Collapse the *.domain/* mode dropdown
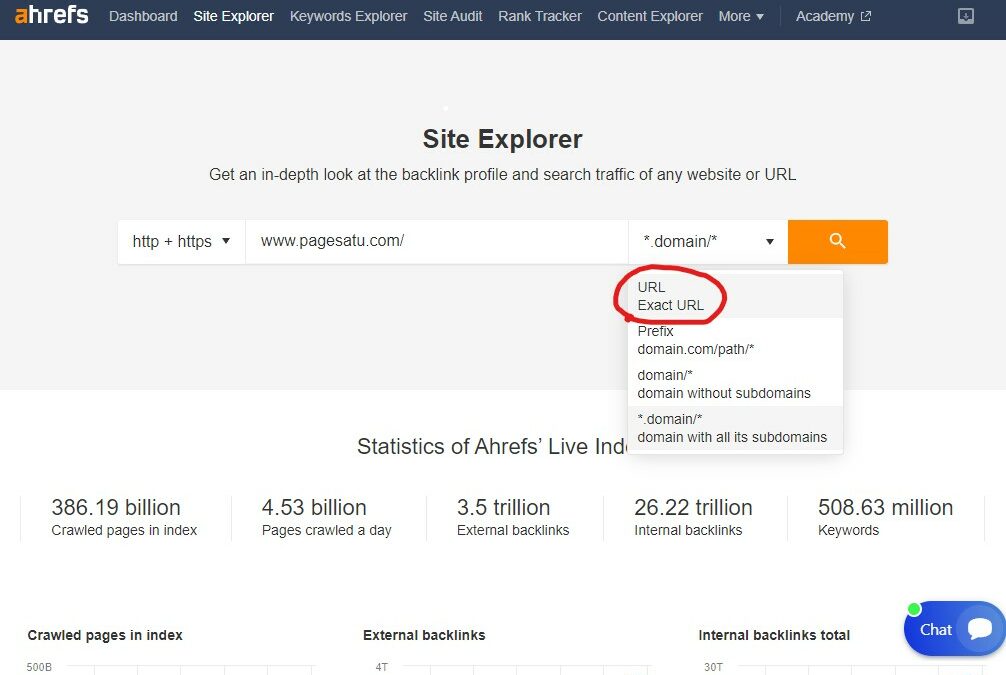Viewport: 1006px width, 675px height. pyautogui.click(x=708, y=242)
